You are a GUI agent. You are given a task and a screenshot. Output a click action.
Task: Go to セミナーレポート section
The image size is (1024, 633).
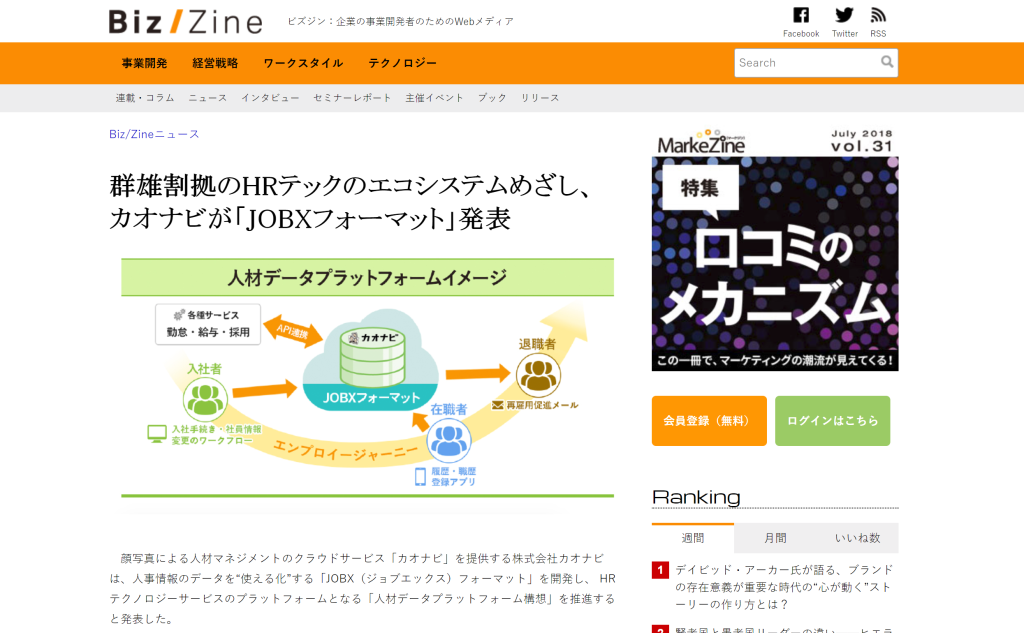pos(352,98)
